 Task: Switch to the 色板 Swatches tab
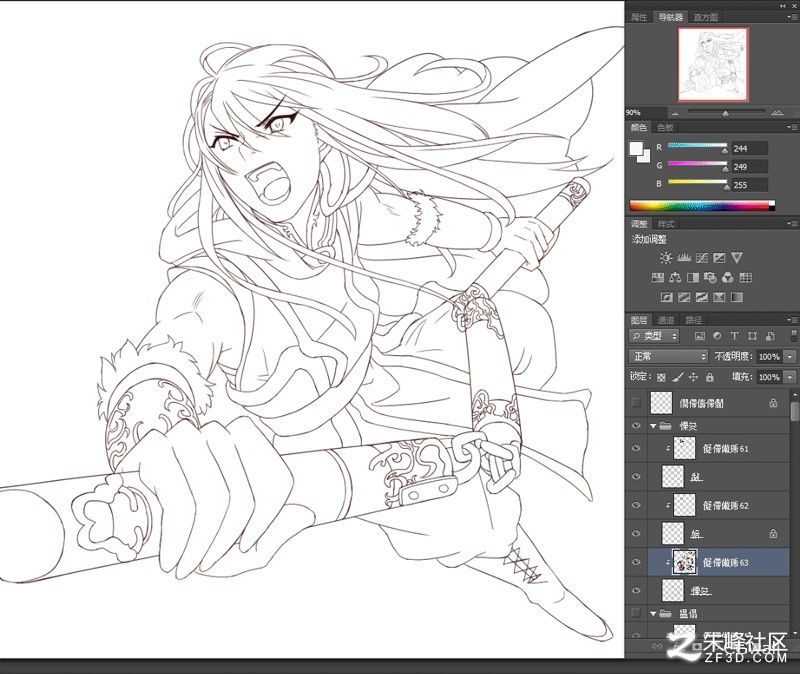[665, 128]
